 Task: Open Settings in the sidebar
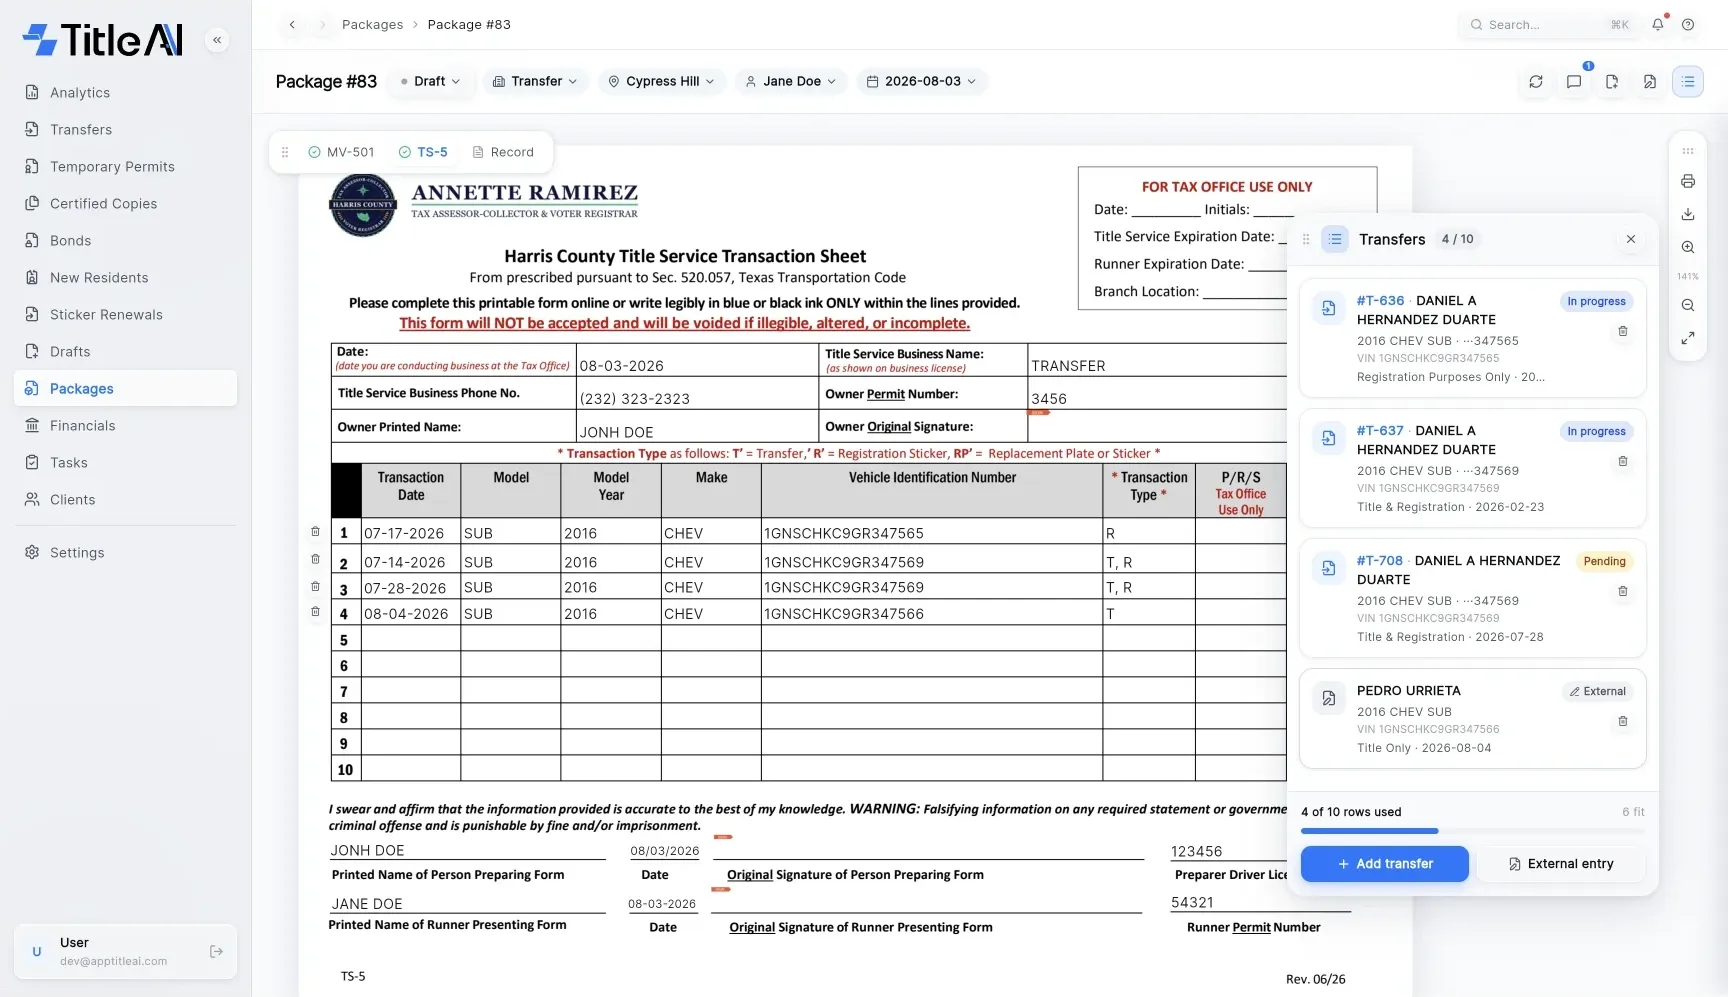pos(125,553)
